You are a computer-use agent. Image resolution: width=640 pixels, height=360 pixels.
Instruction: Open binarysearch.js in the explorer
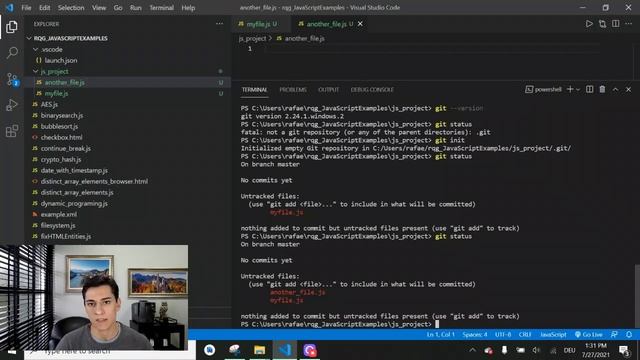pyautogui.click(x=62, y=116)
